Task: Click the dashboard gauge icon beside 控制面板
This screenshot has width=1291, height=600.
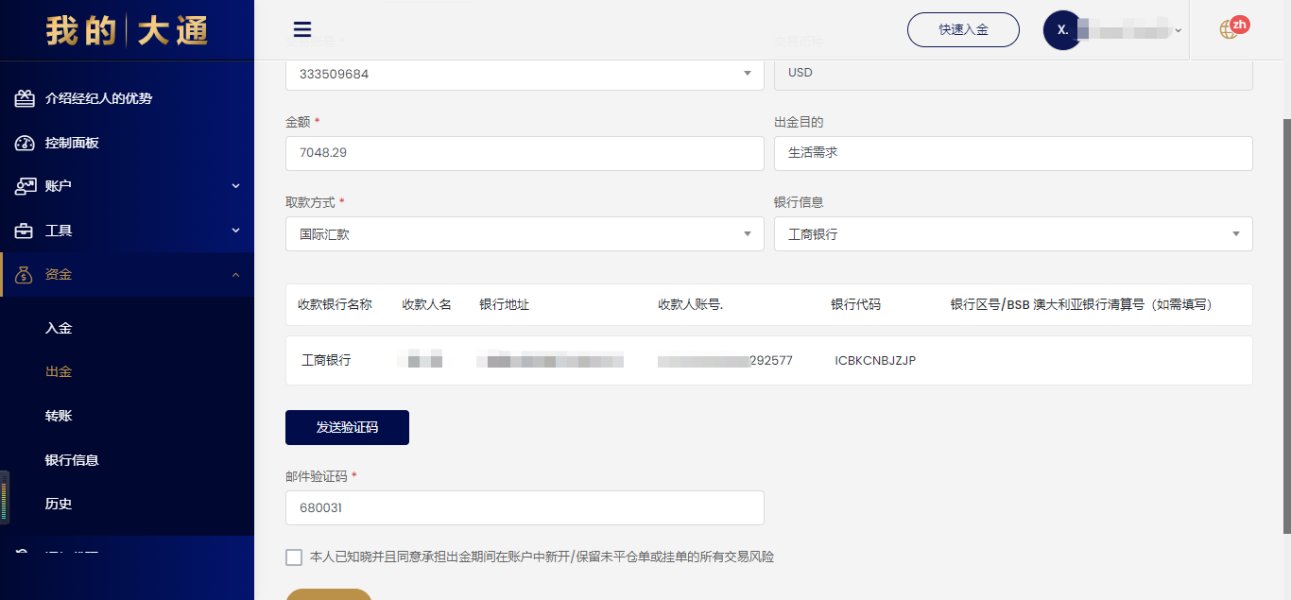Action: click(25, 143)
